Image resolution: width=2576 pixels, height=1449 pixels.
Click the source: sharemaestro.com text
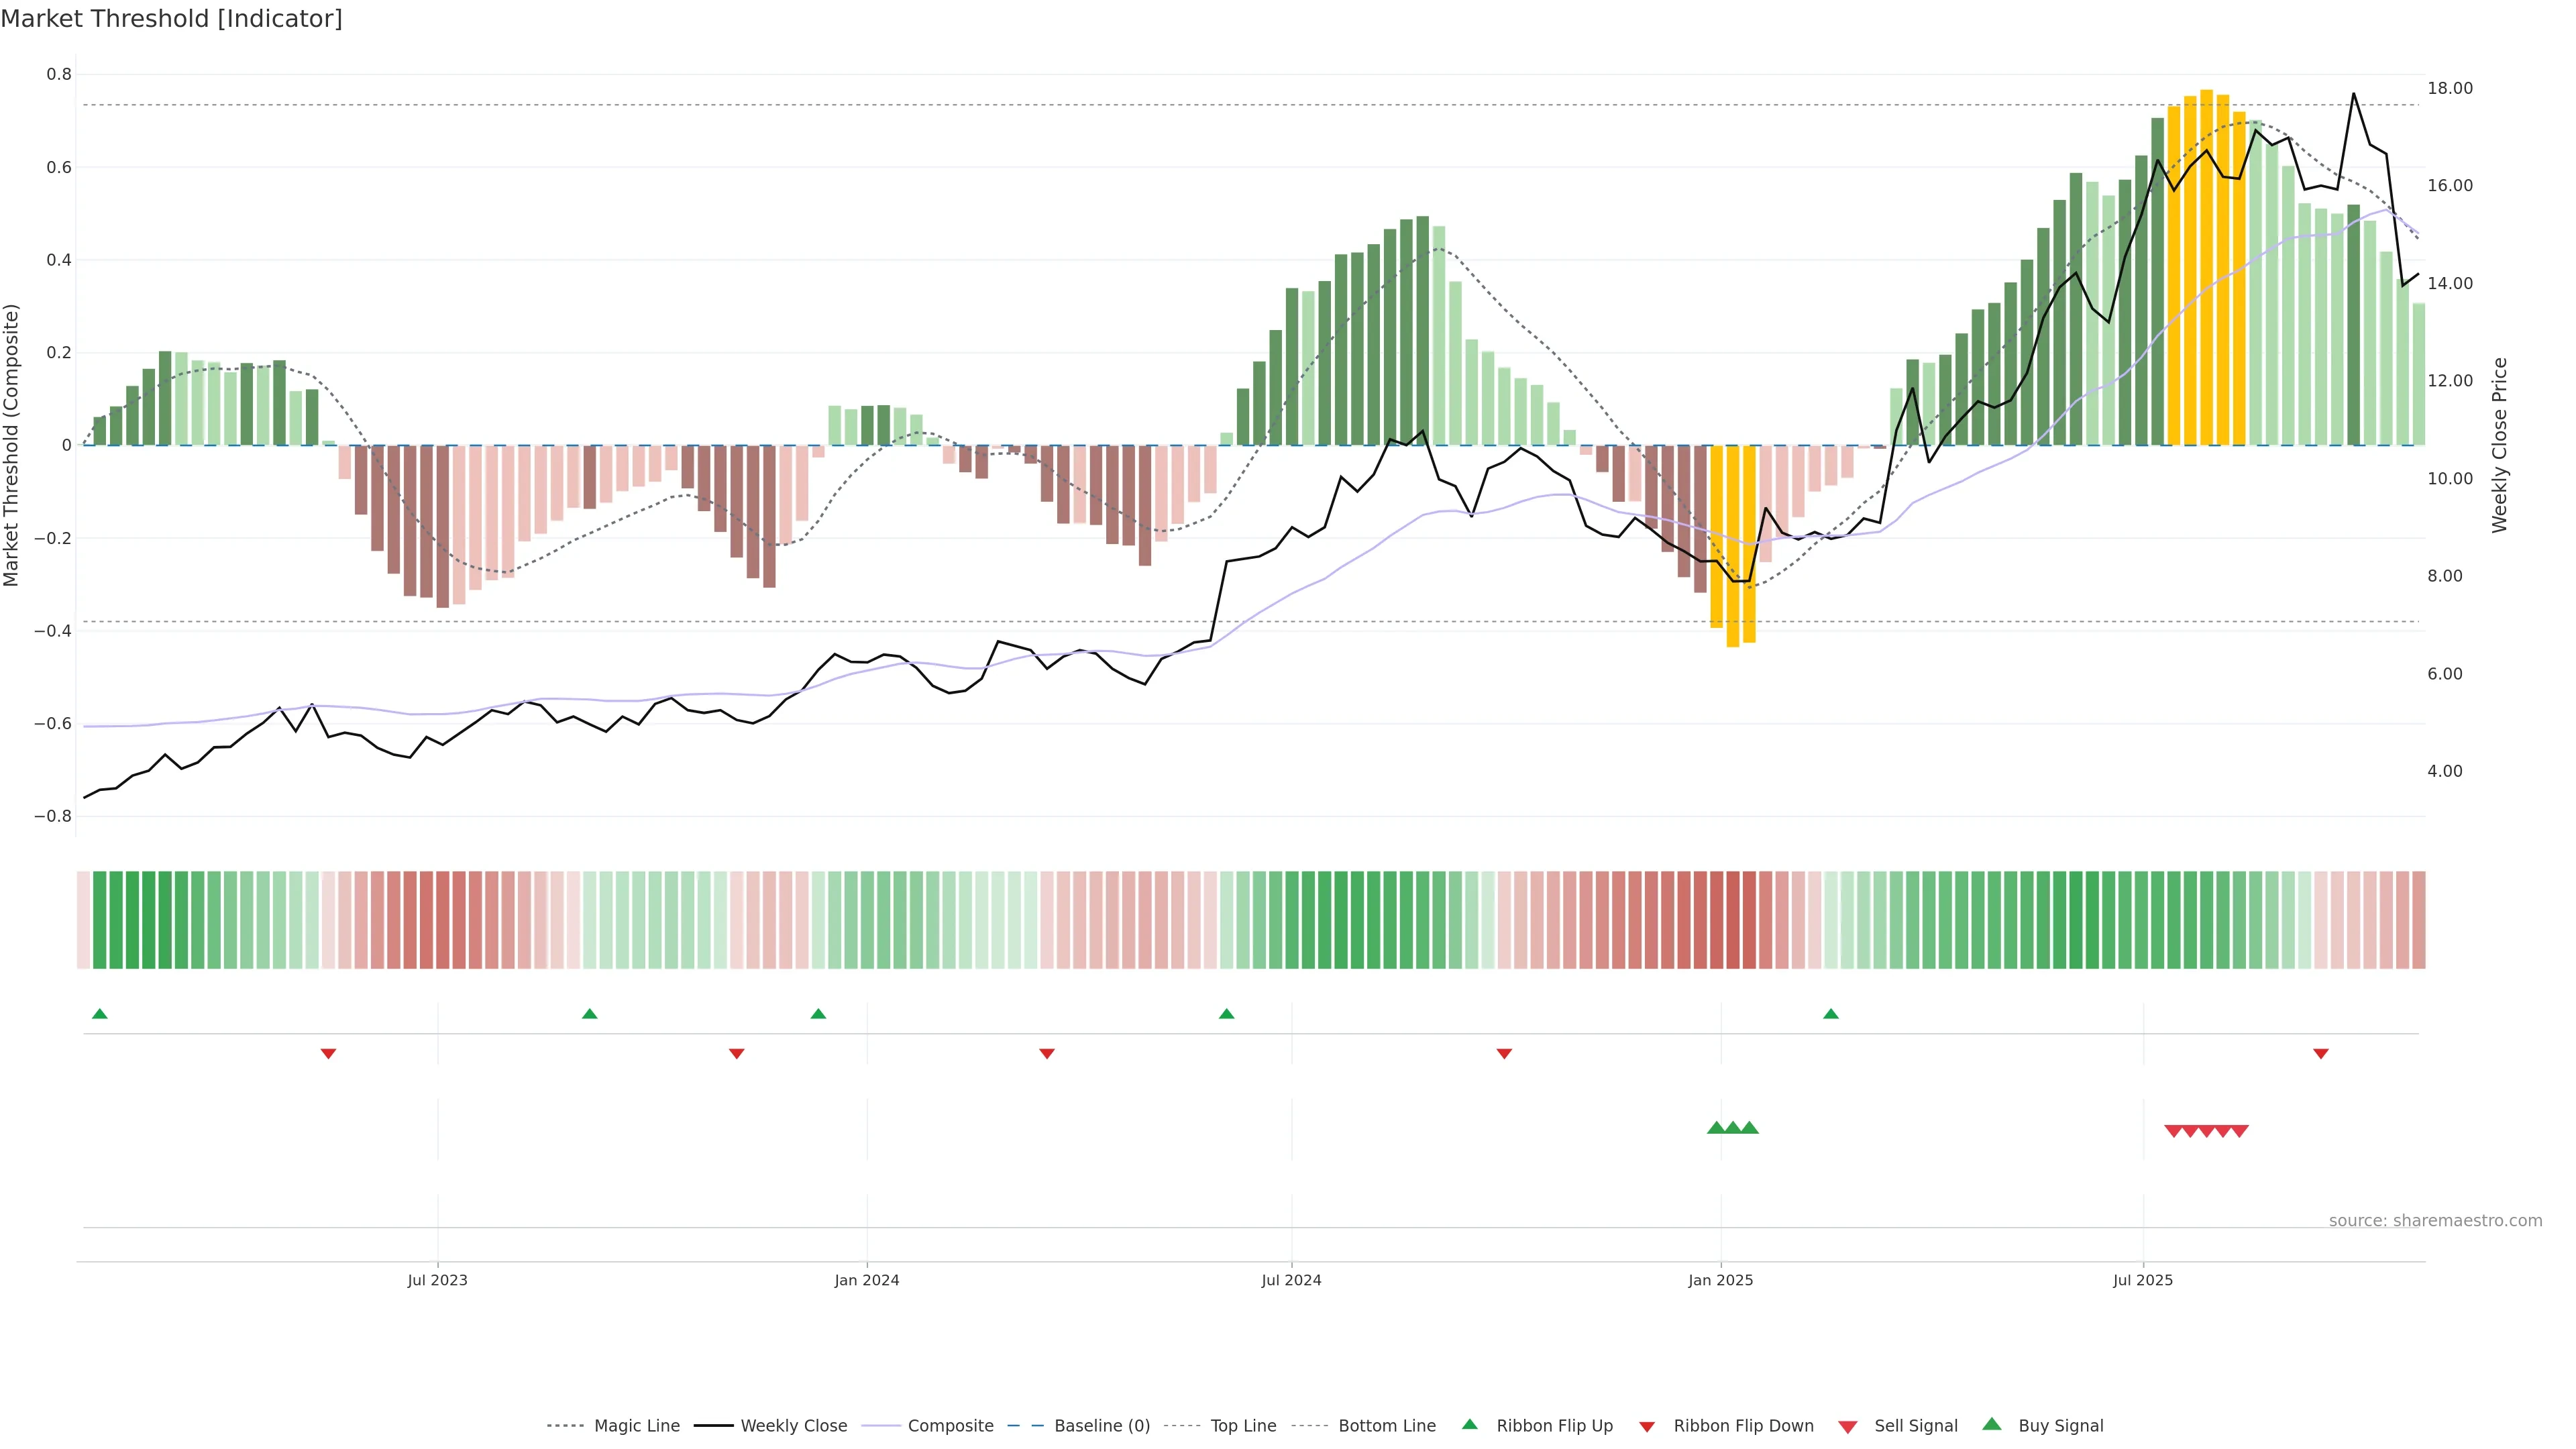[2435, 1220]
